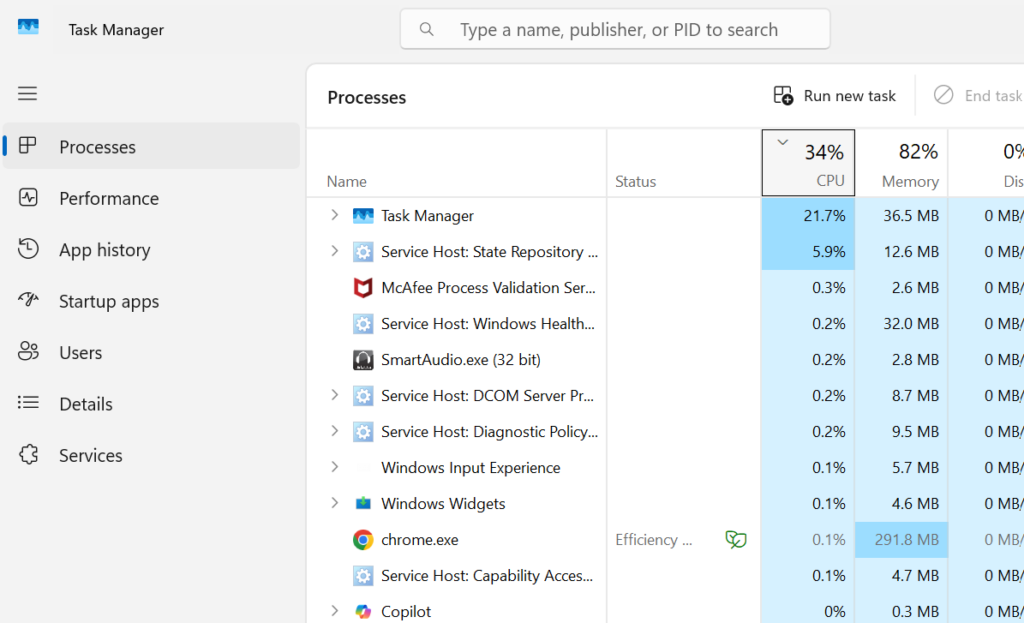Click the End task button label

point(993,96)
